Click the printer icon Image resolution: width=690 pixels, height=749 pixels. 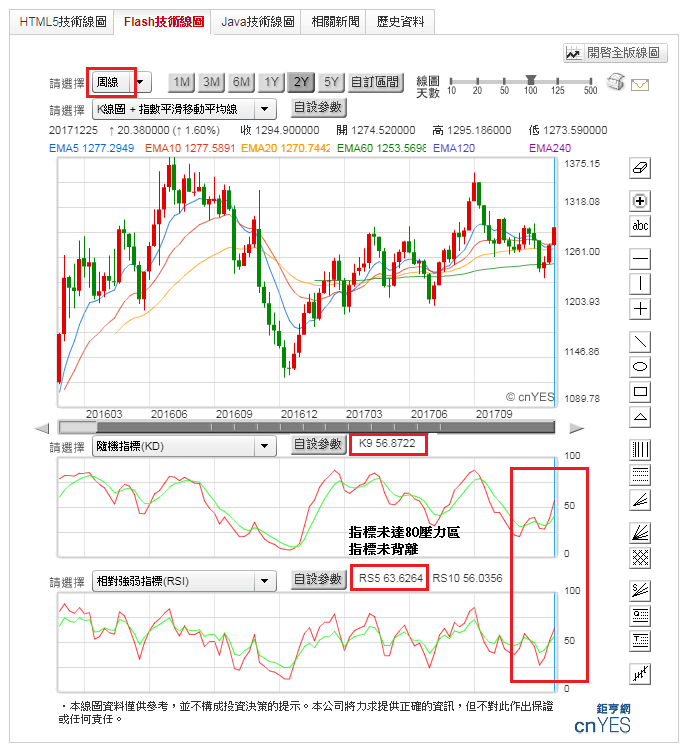(x=615, y=82)
